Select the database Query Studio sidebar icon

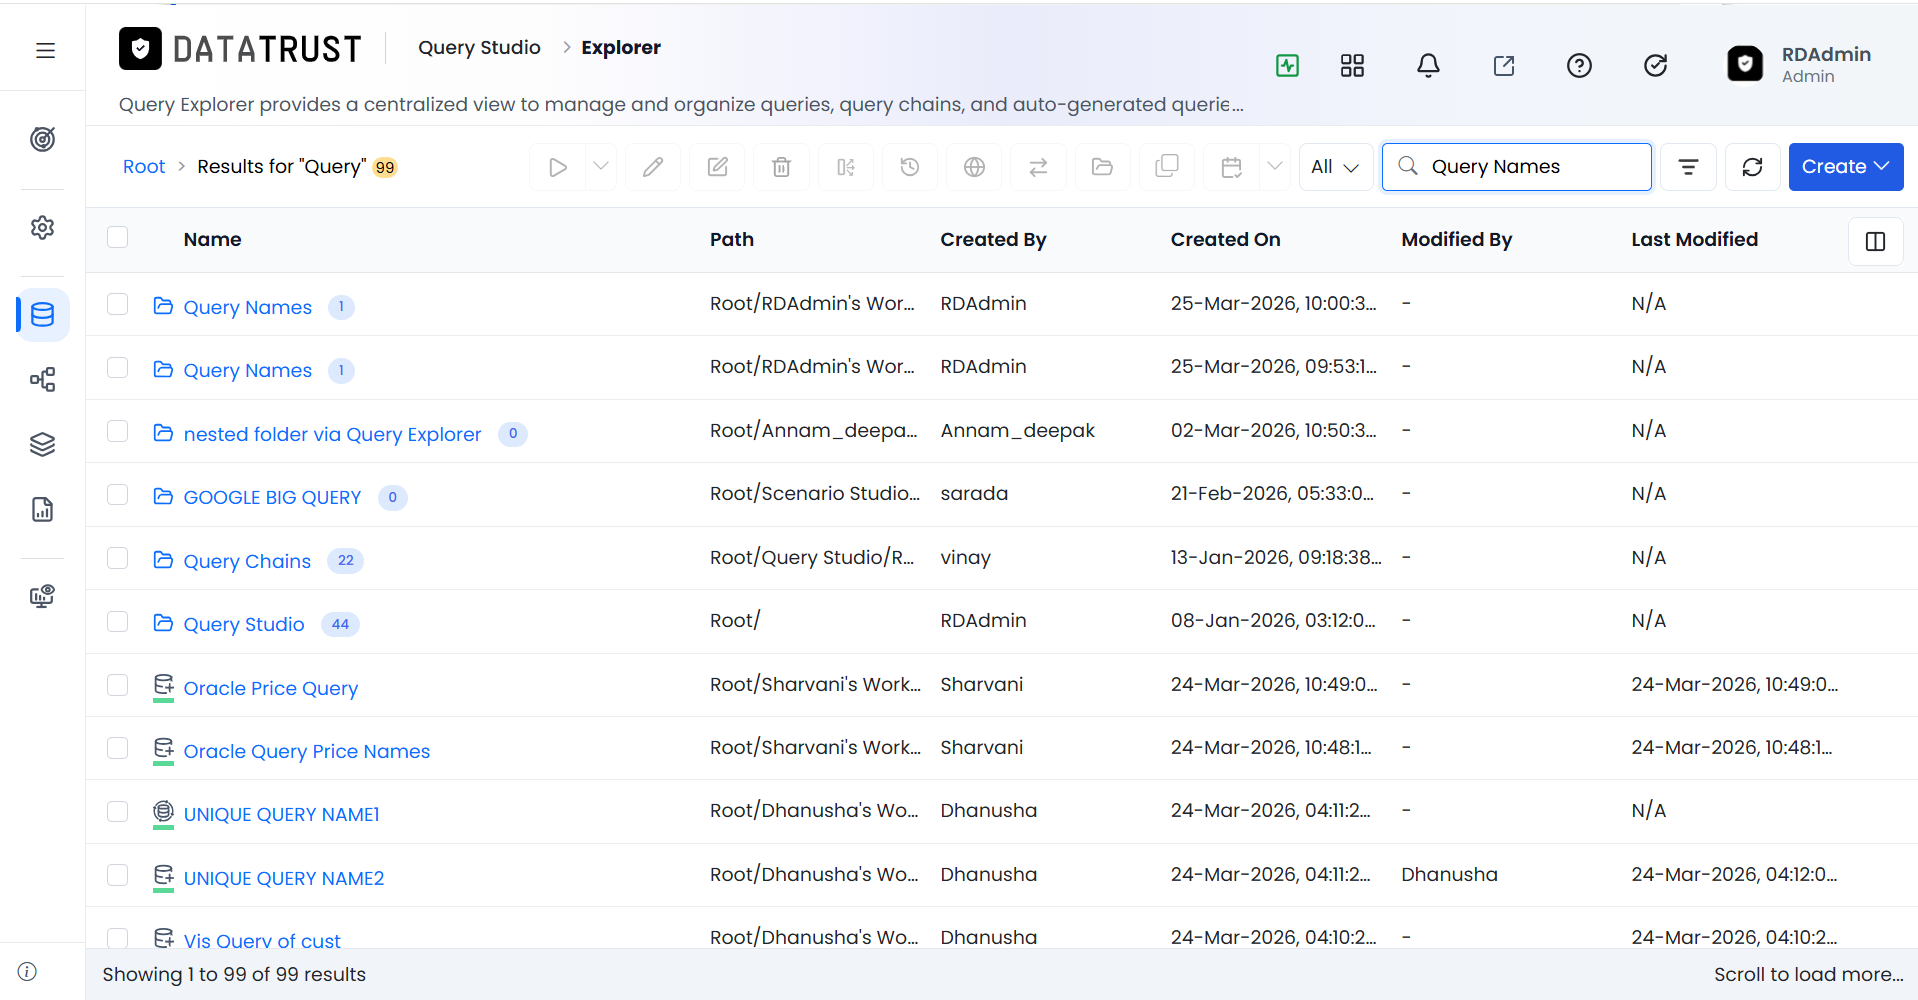click(x=42, y=315)
